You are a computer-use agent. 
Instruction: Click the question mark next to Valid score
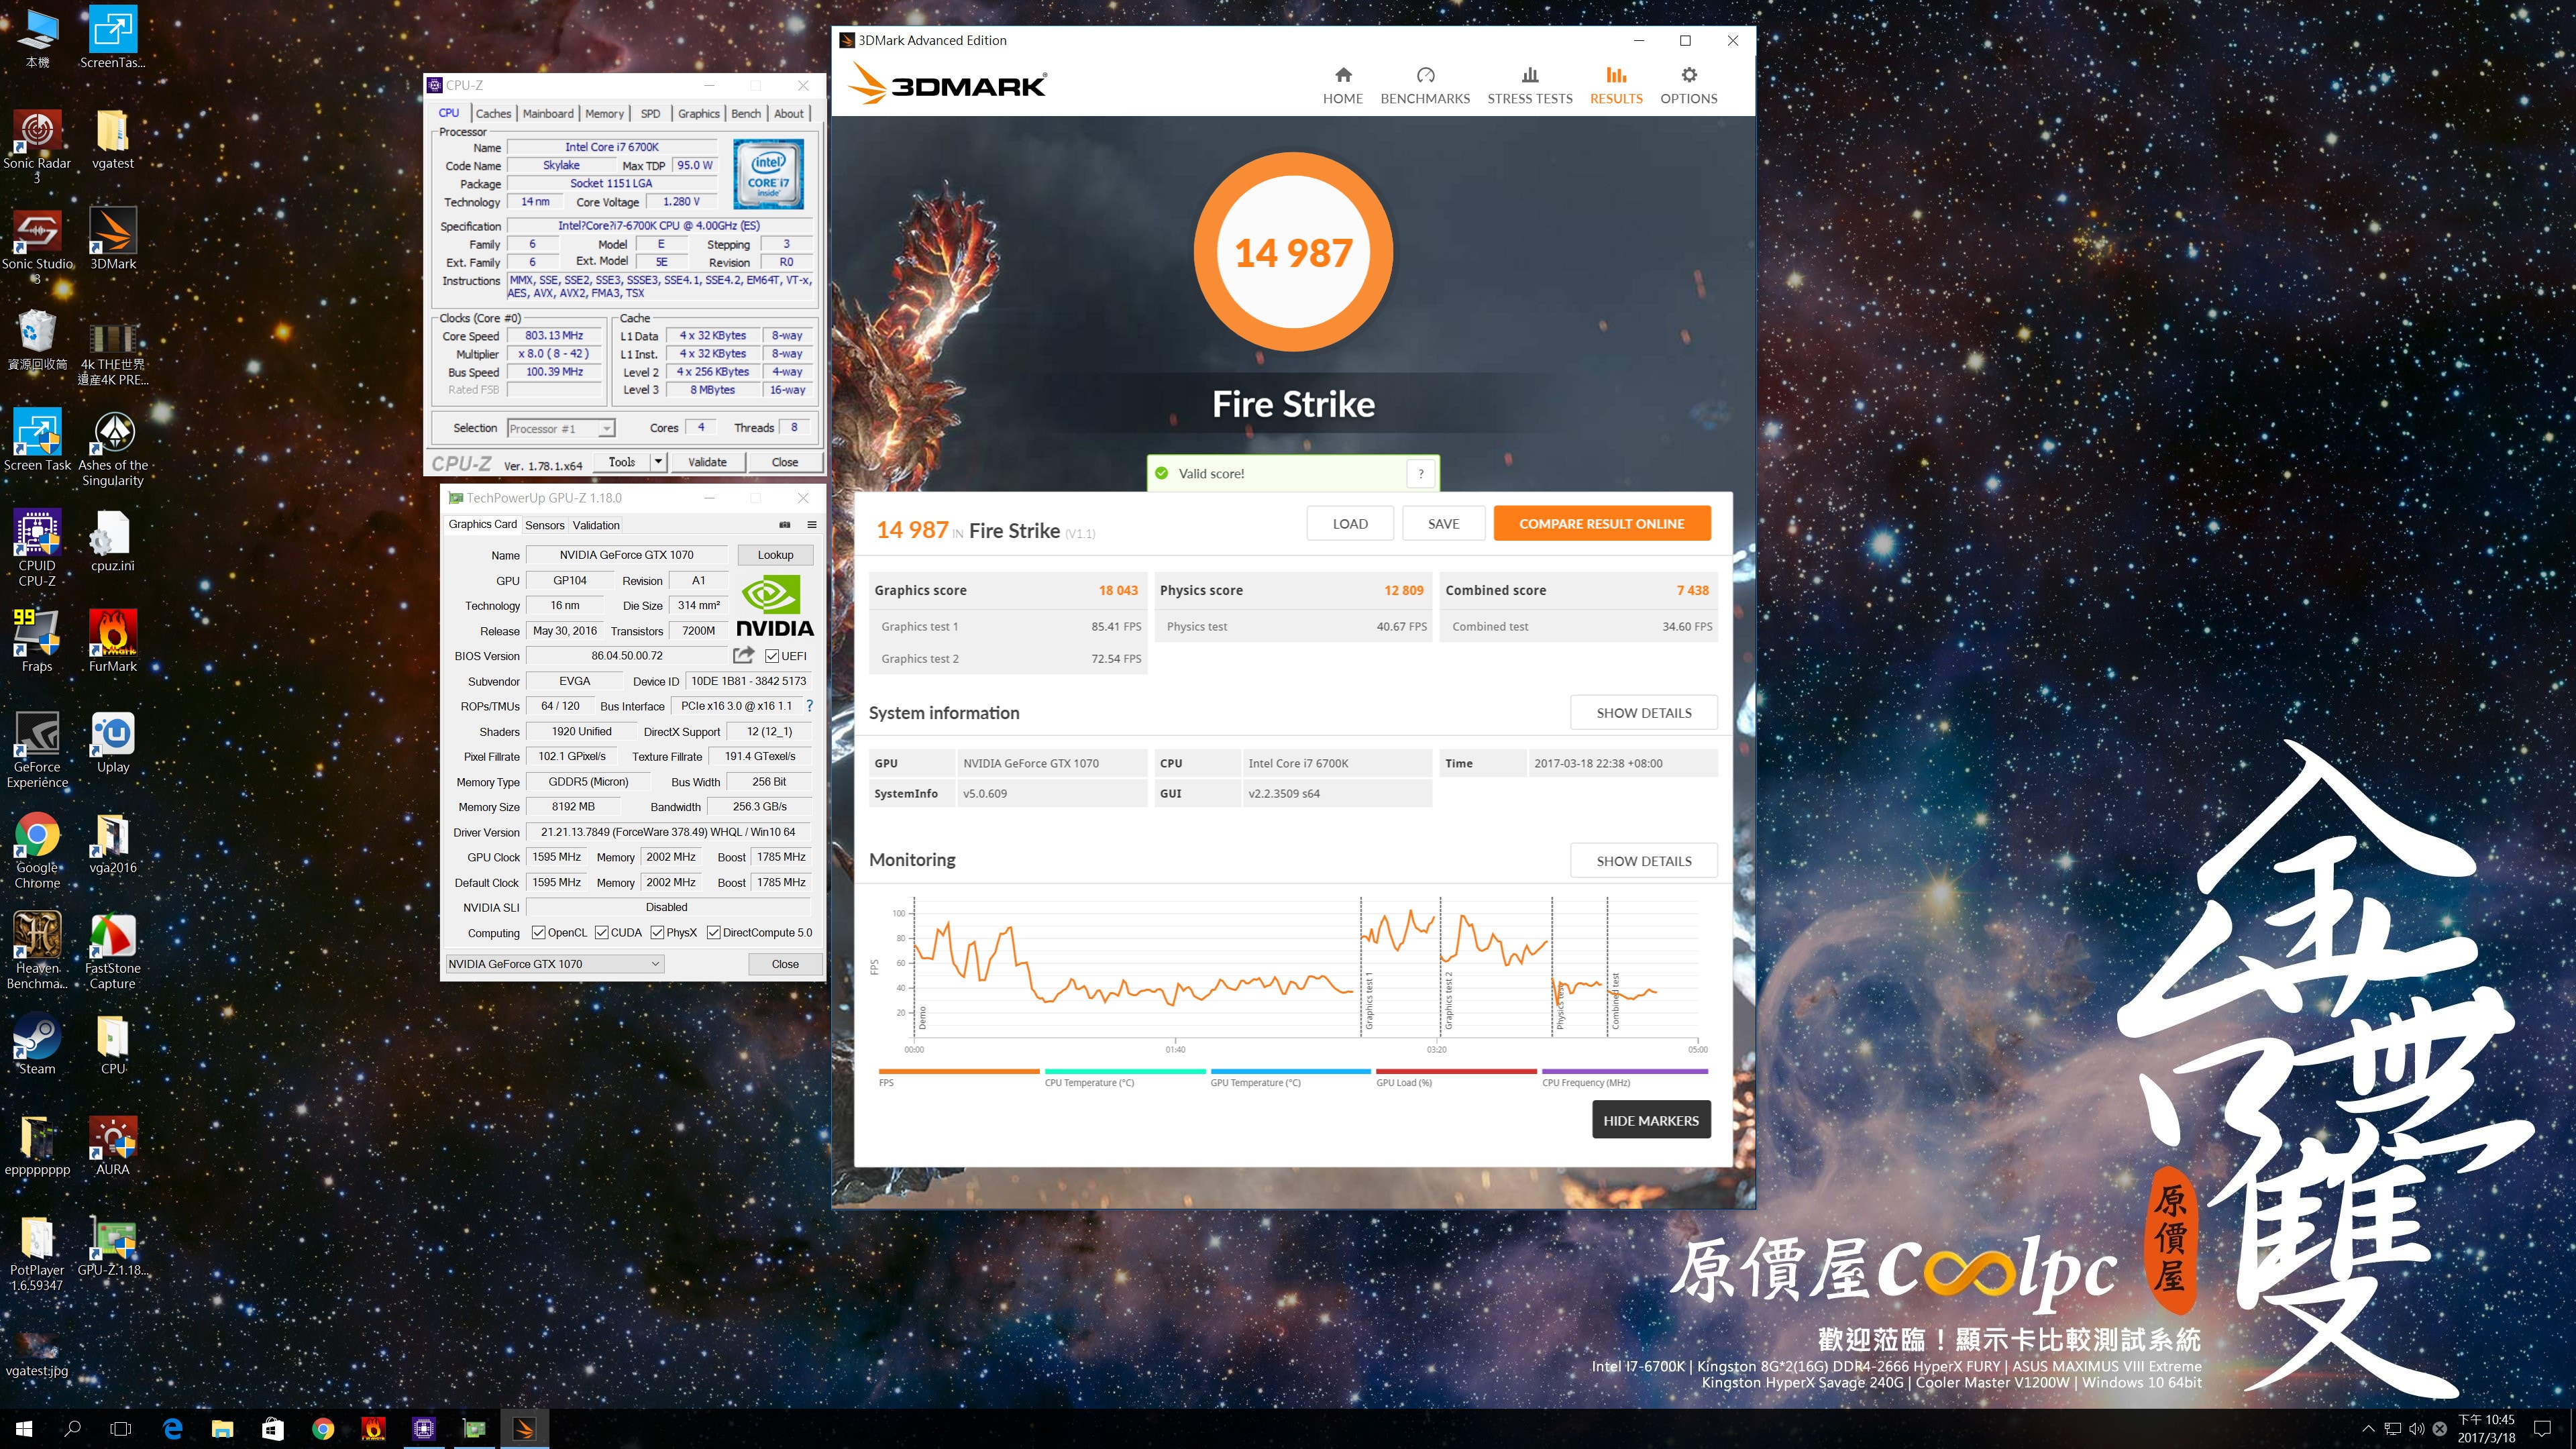(1420, 474)
